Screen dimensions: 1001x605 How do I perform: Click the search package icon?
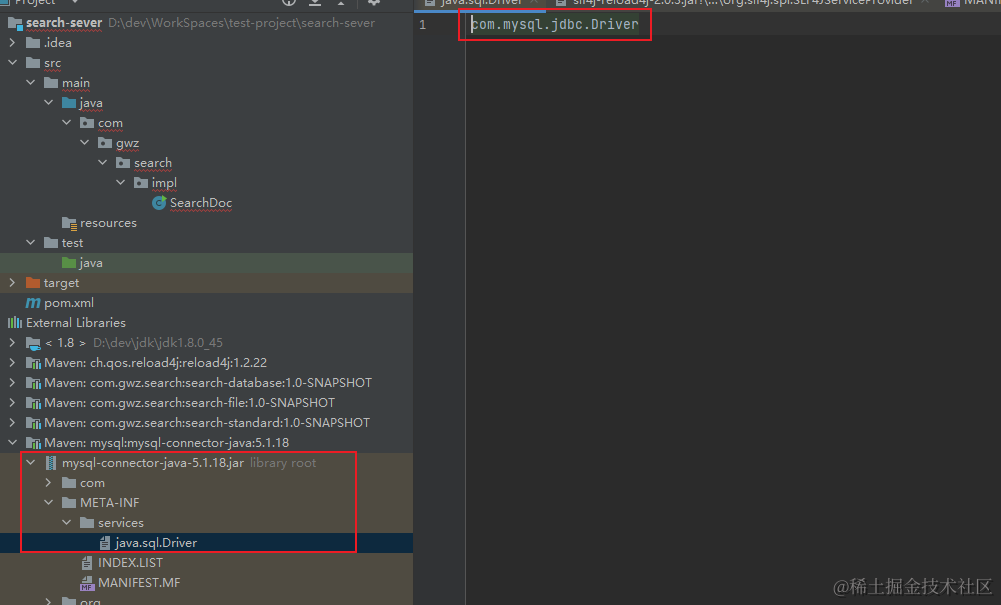coord(123,163)
